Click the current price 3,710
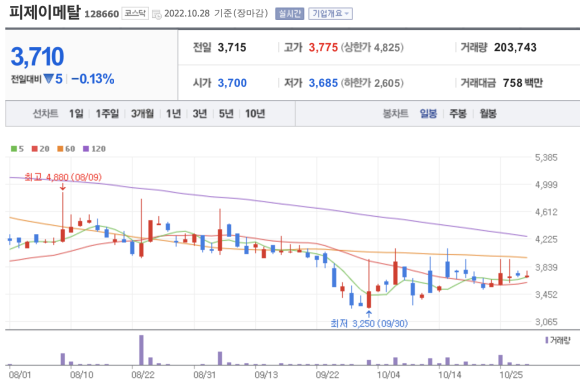 click(x=37, y=57)
